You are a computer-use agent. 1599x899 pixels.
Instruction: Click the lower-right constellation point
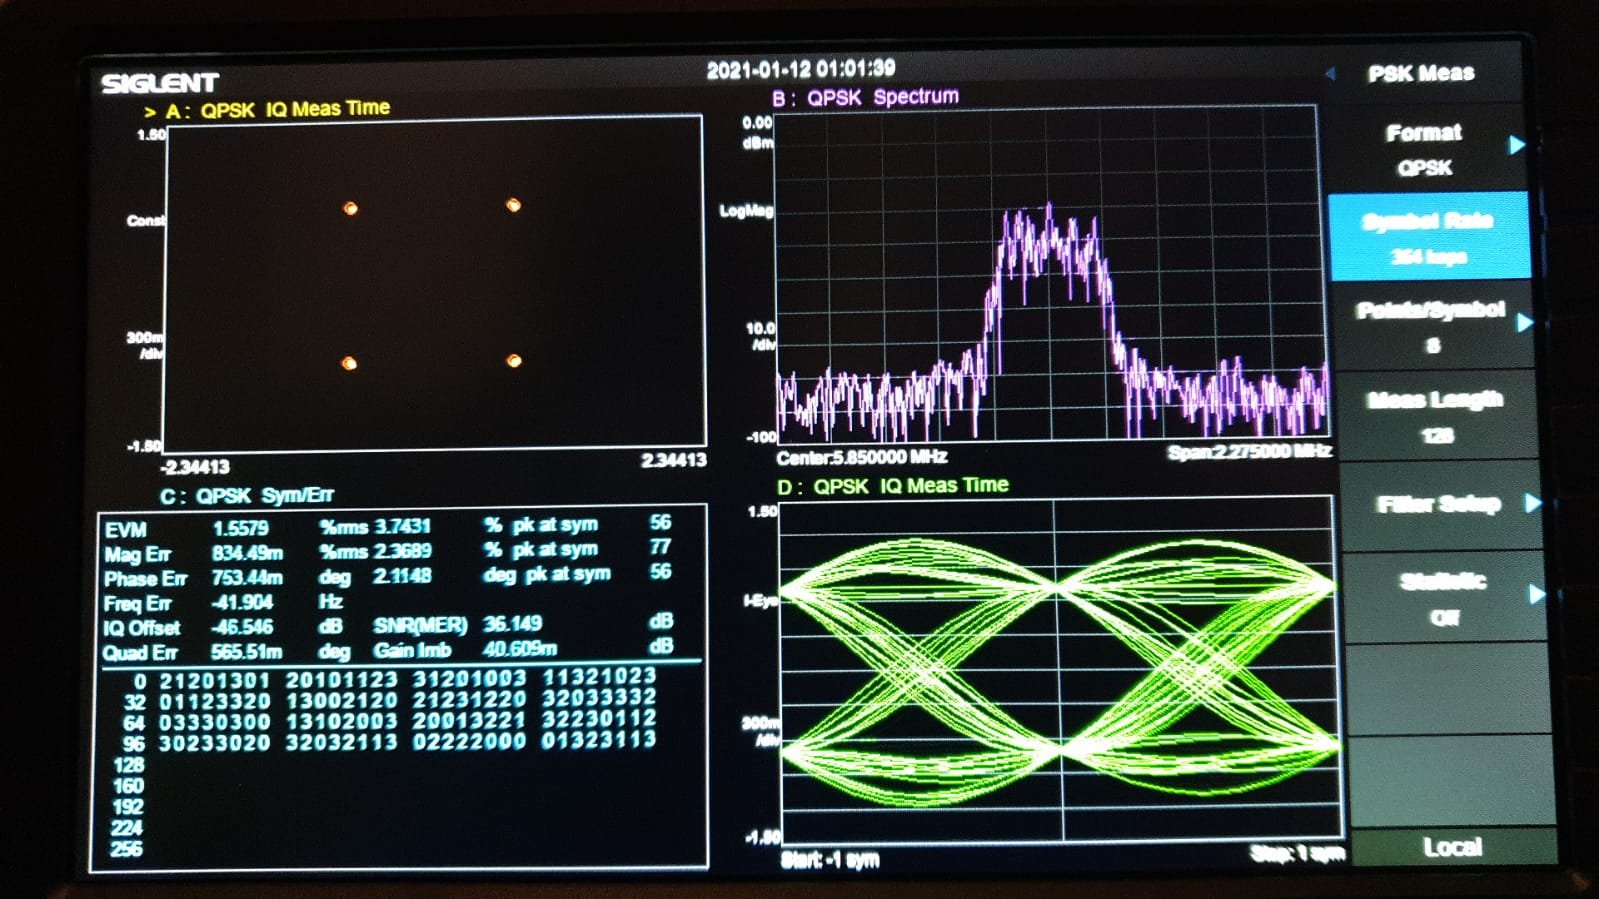coord(514,361)
